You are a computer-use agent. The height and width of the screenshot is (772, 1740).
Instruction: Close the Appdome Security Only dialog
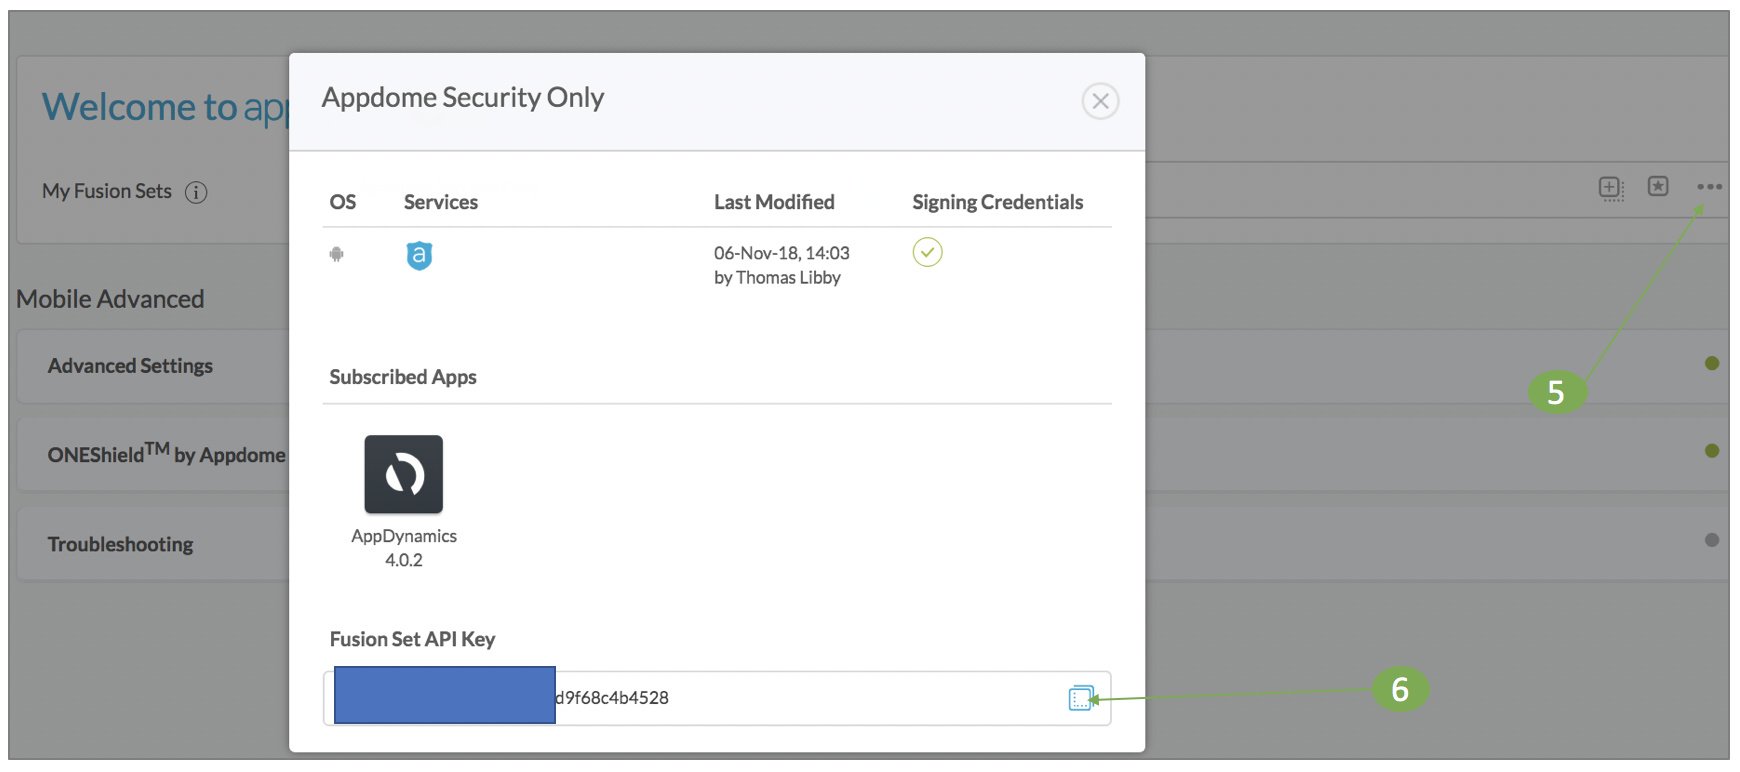tap(1100, 101)
